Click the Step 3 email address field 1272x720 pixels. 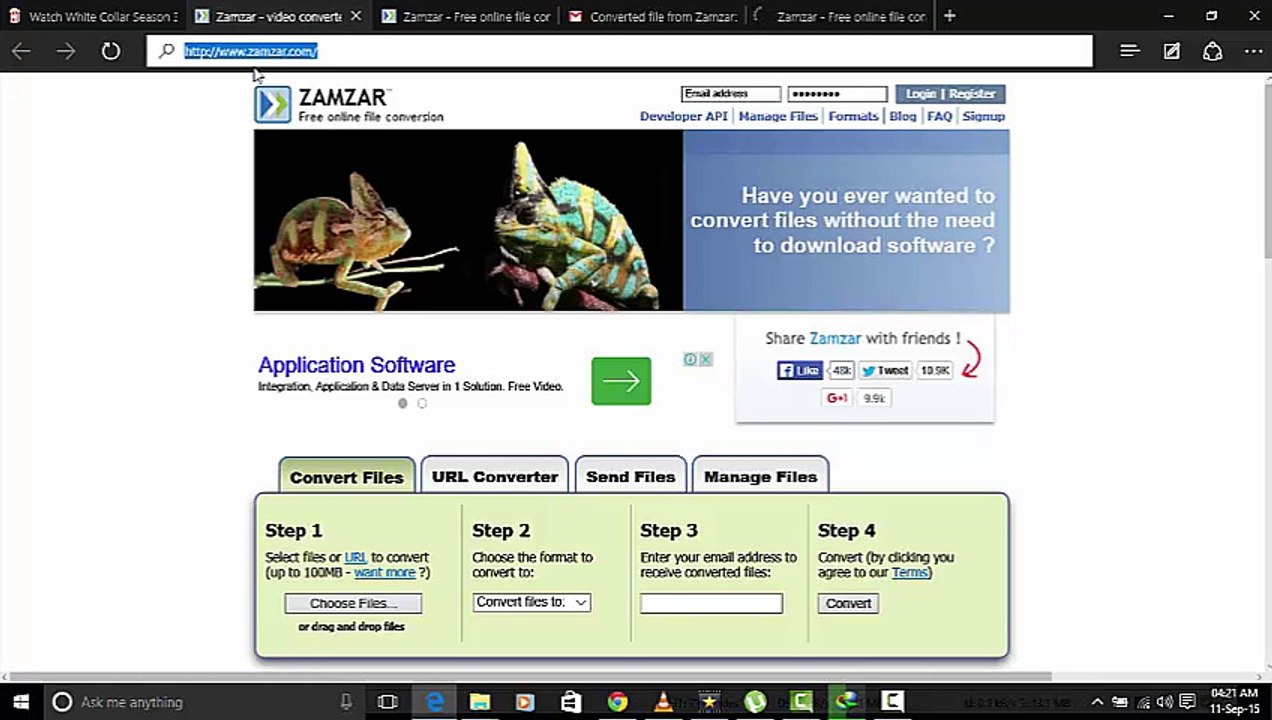(x=711, y=603)
